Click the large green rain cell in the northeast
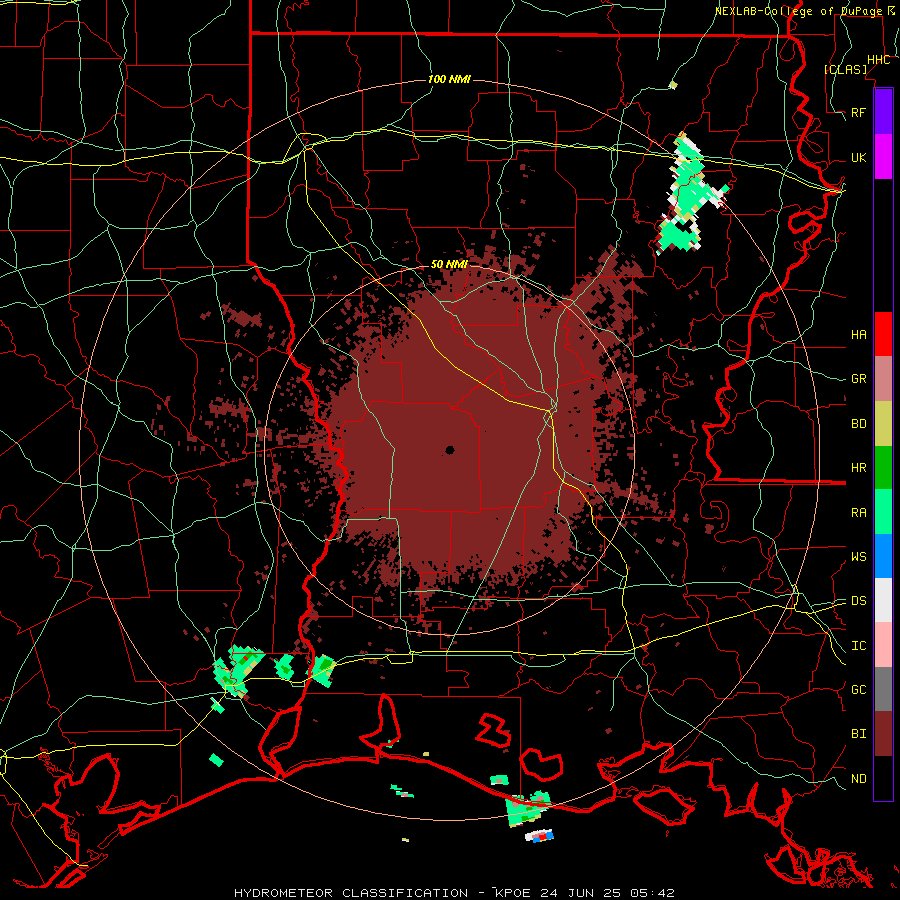This screenshot has height=900, width=900. coord(689,193)
